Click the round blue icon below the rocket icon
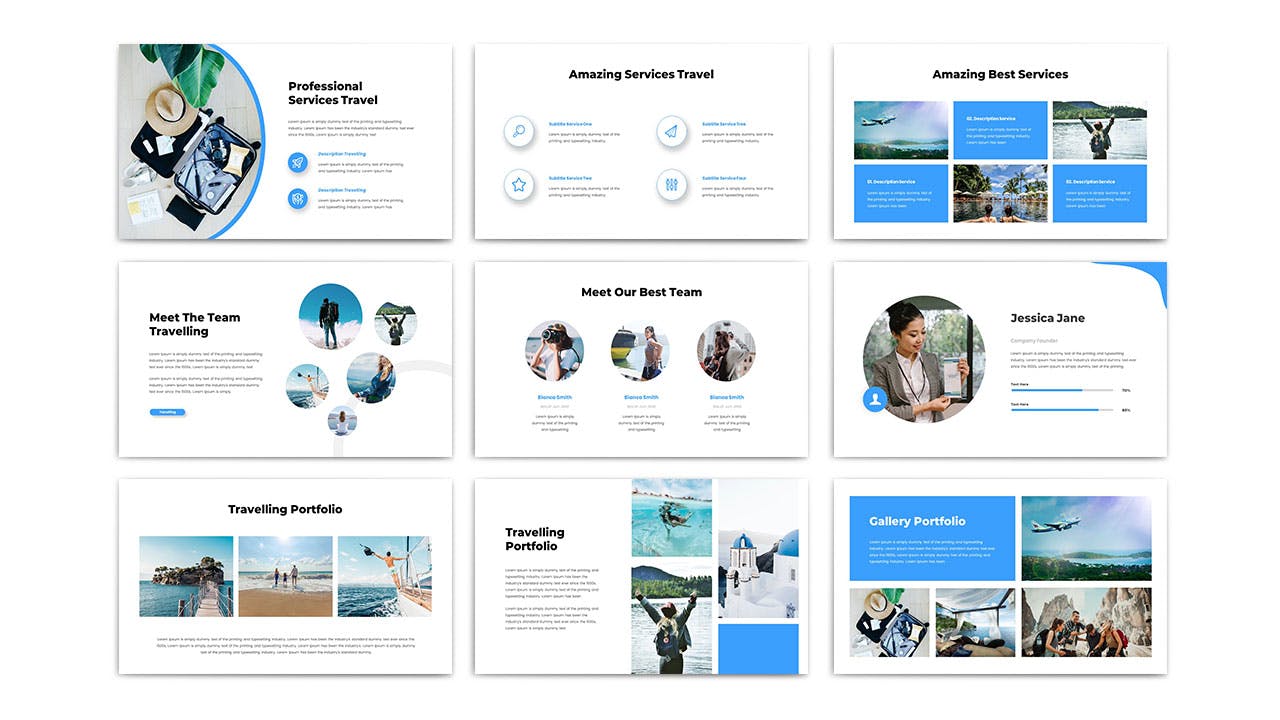 (298, 198)
